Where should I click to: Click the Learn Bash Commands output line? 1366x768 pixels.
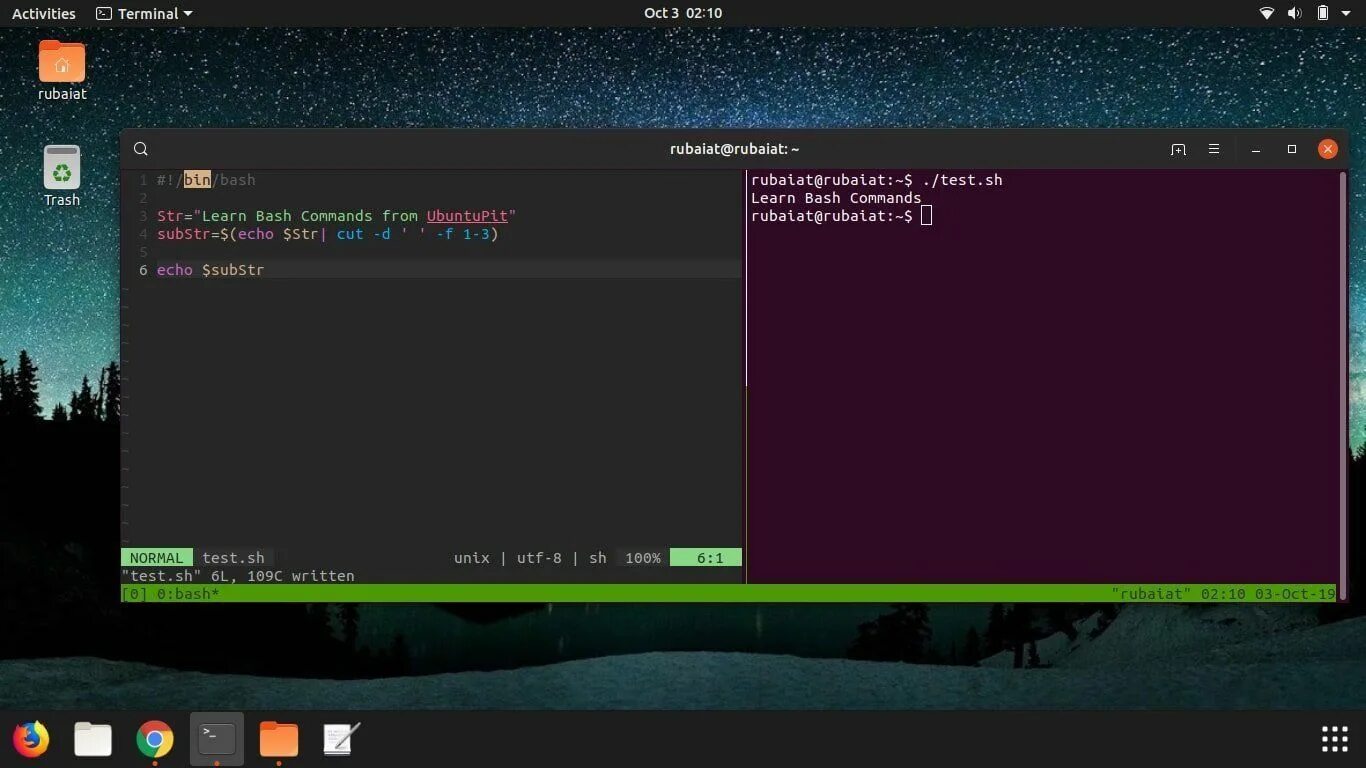coord(836,198)
